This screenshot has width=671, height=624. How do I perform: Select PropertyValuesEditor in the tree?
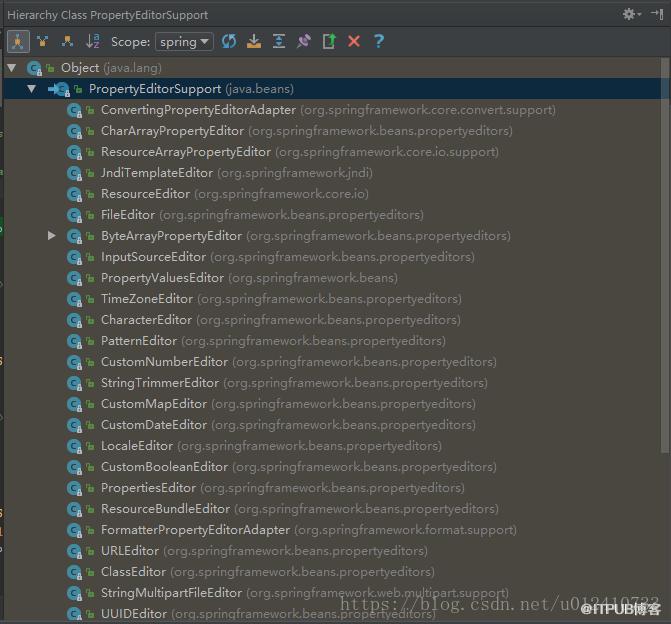coord(162,278)
